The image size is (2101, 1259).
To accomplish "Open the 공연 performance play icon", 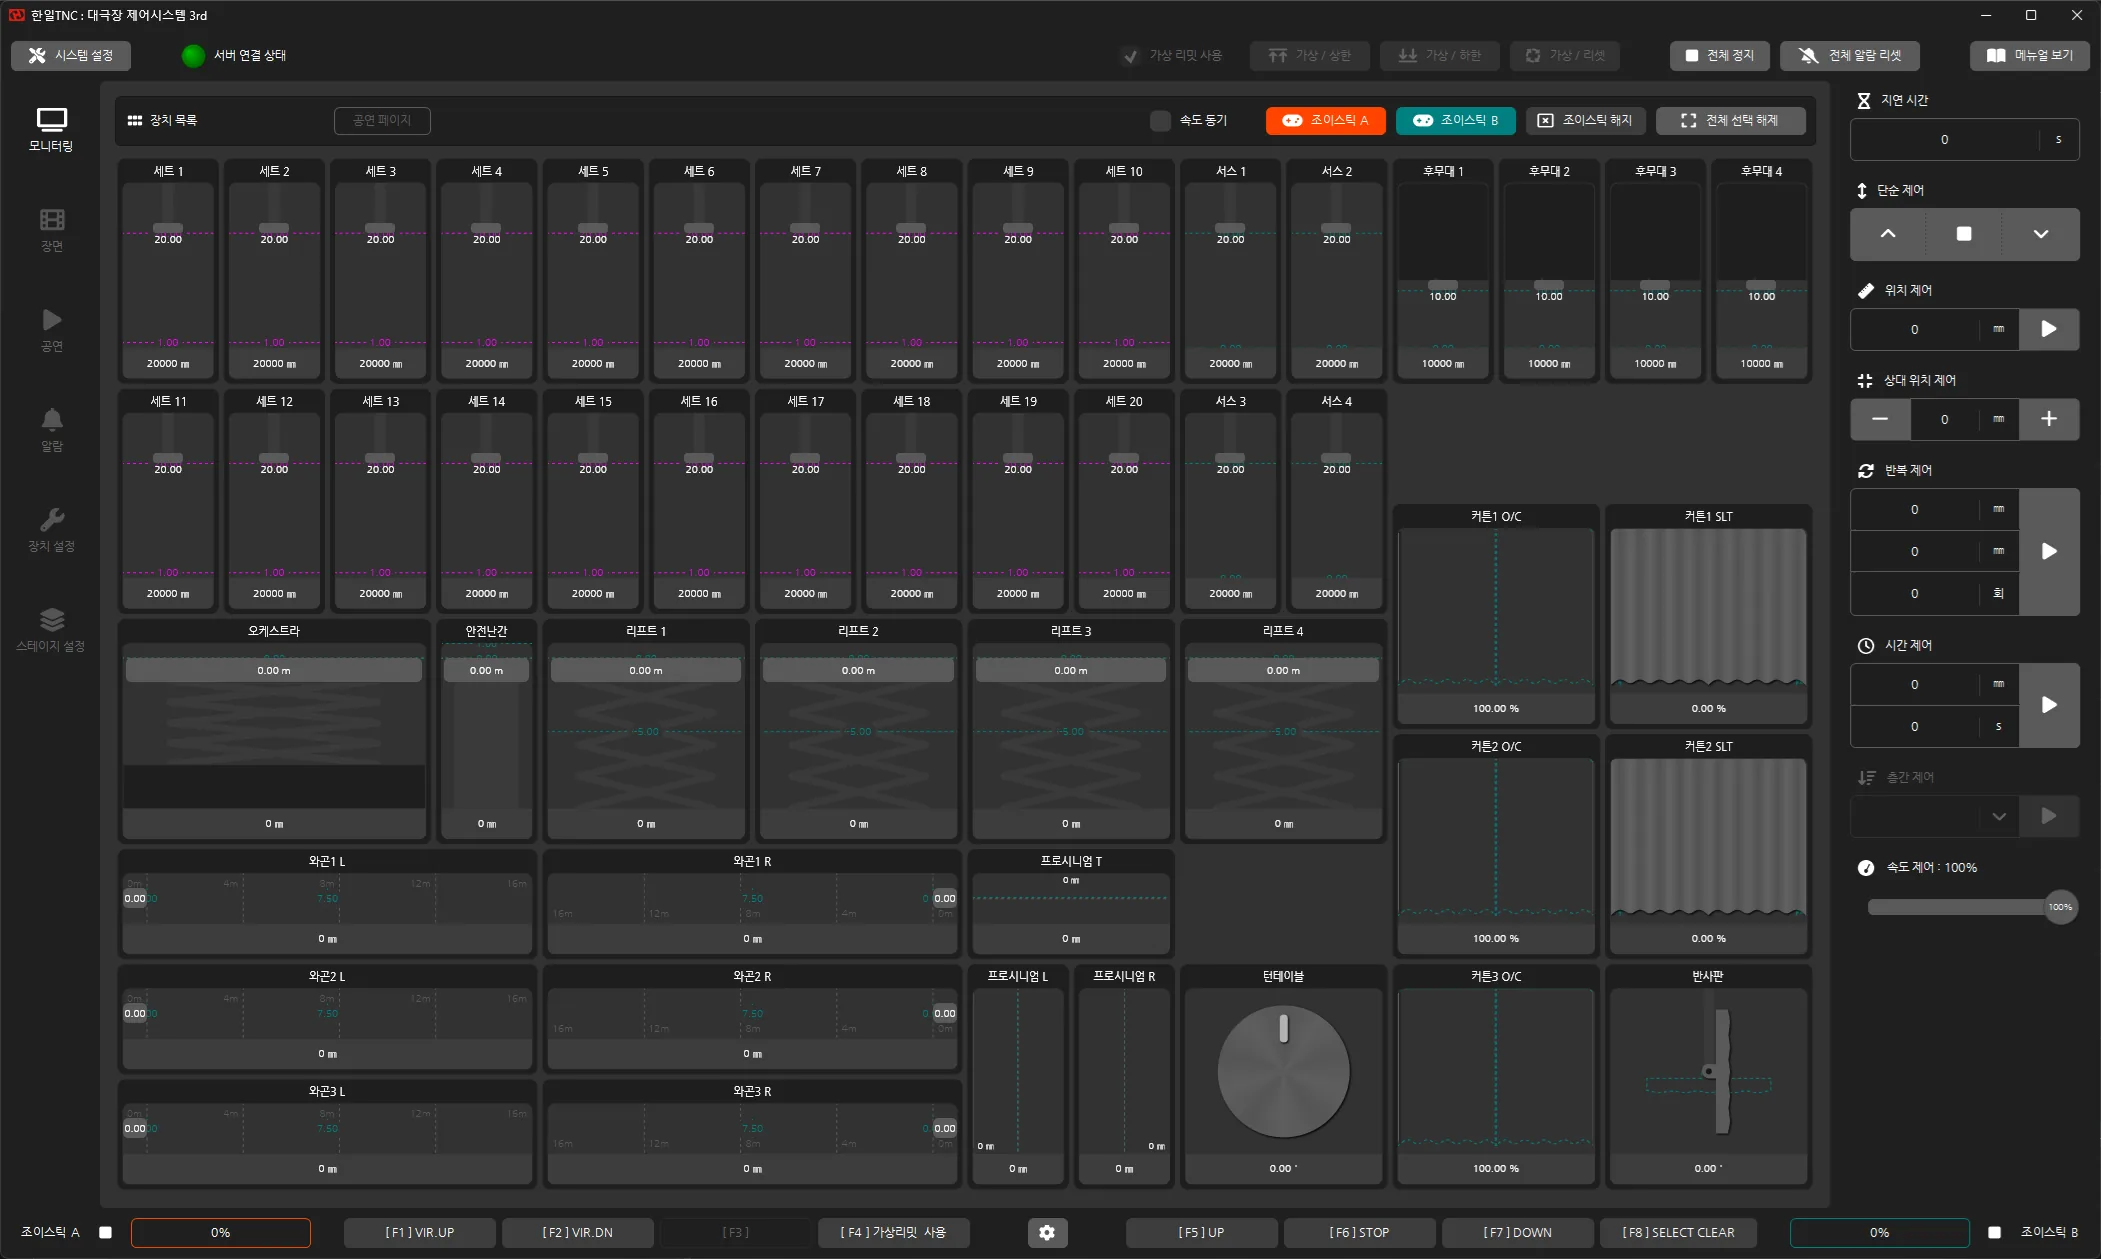I will pos(52,320).
